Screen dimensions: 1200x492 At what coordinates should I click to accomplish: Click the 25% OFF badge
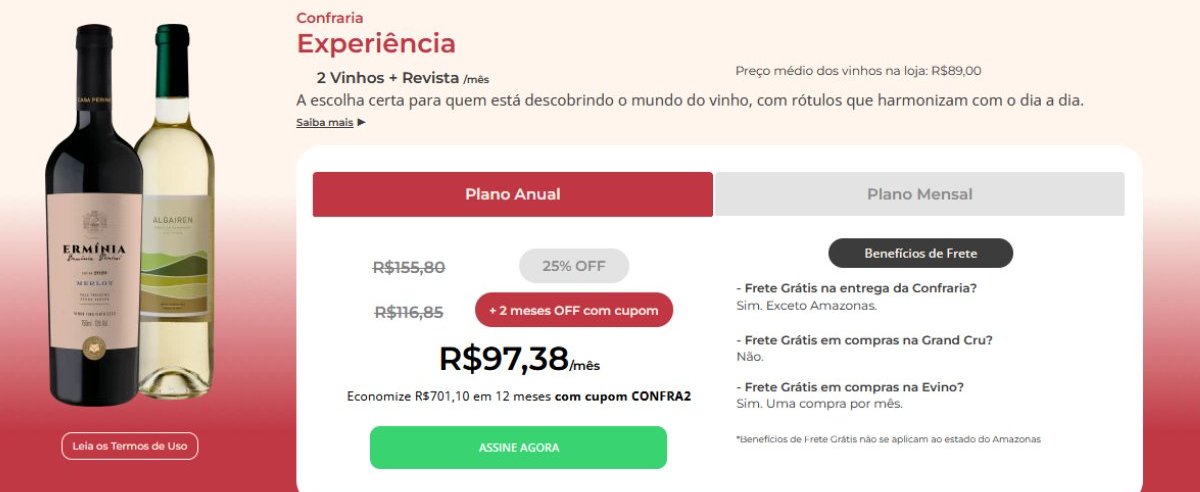click(574, 266)
